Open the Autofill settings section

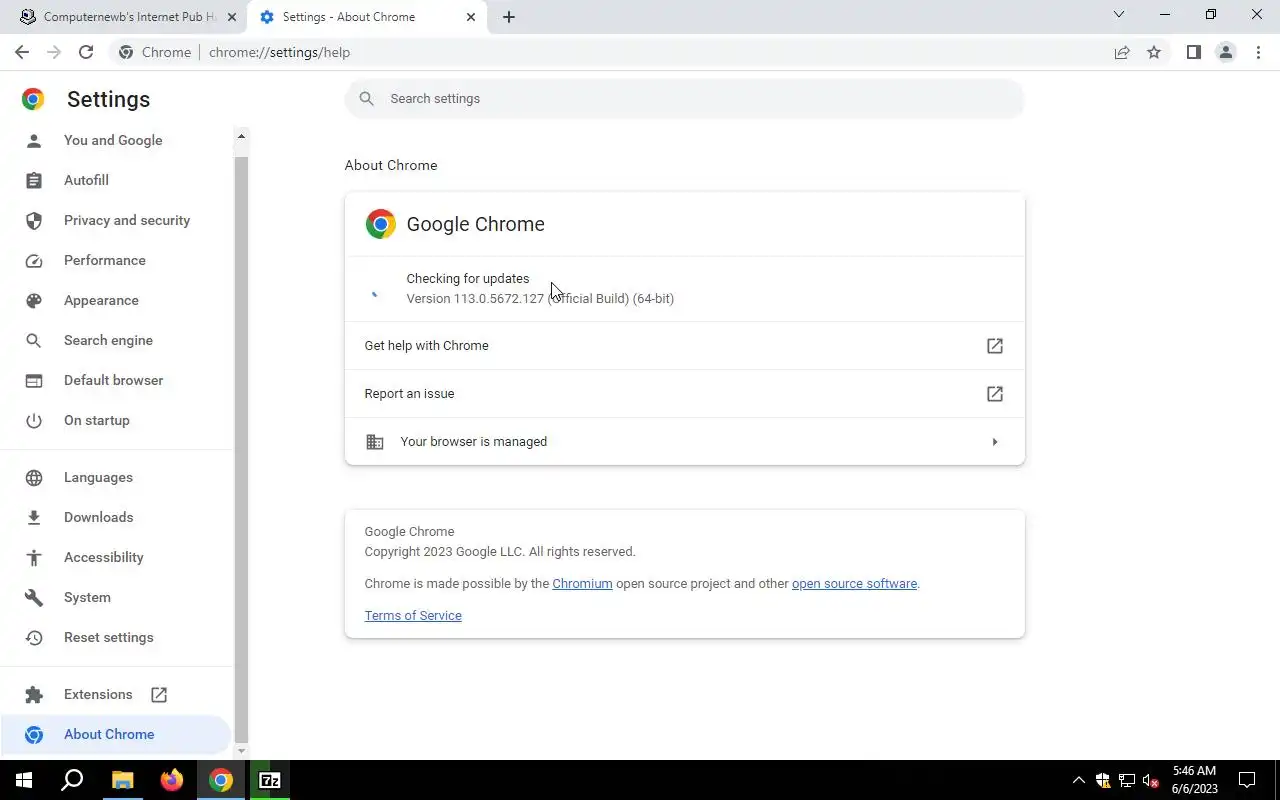pos(86,180)
